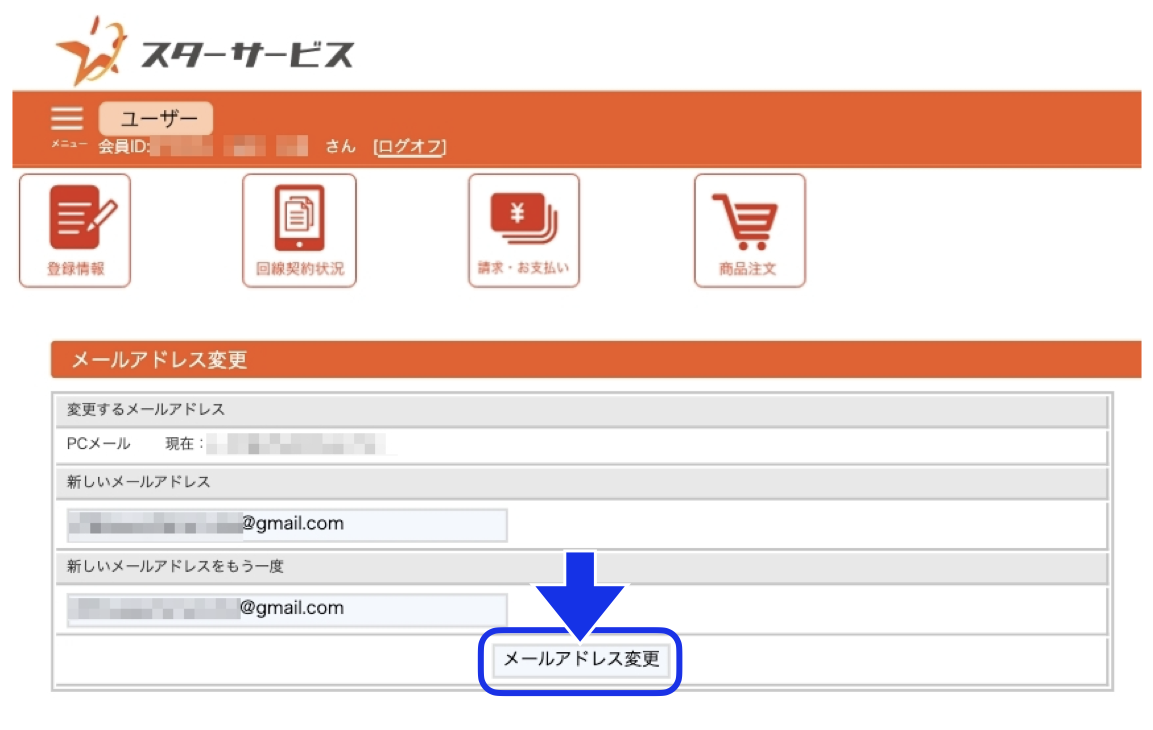Click the ユーザー tab label
This screenshot has width=1153, height=730.
click(x=157, y=118)
